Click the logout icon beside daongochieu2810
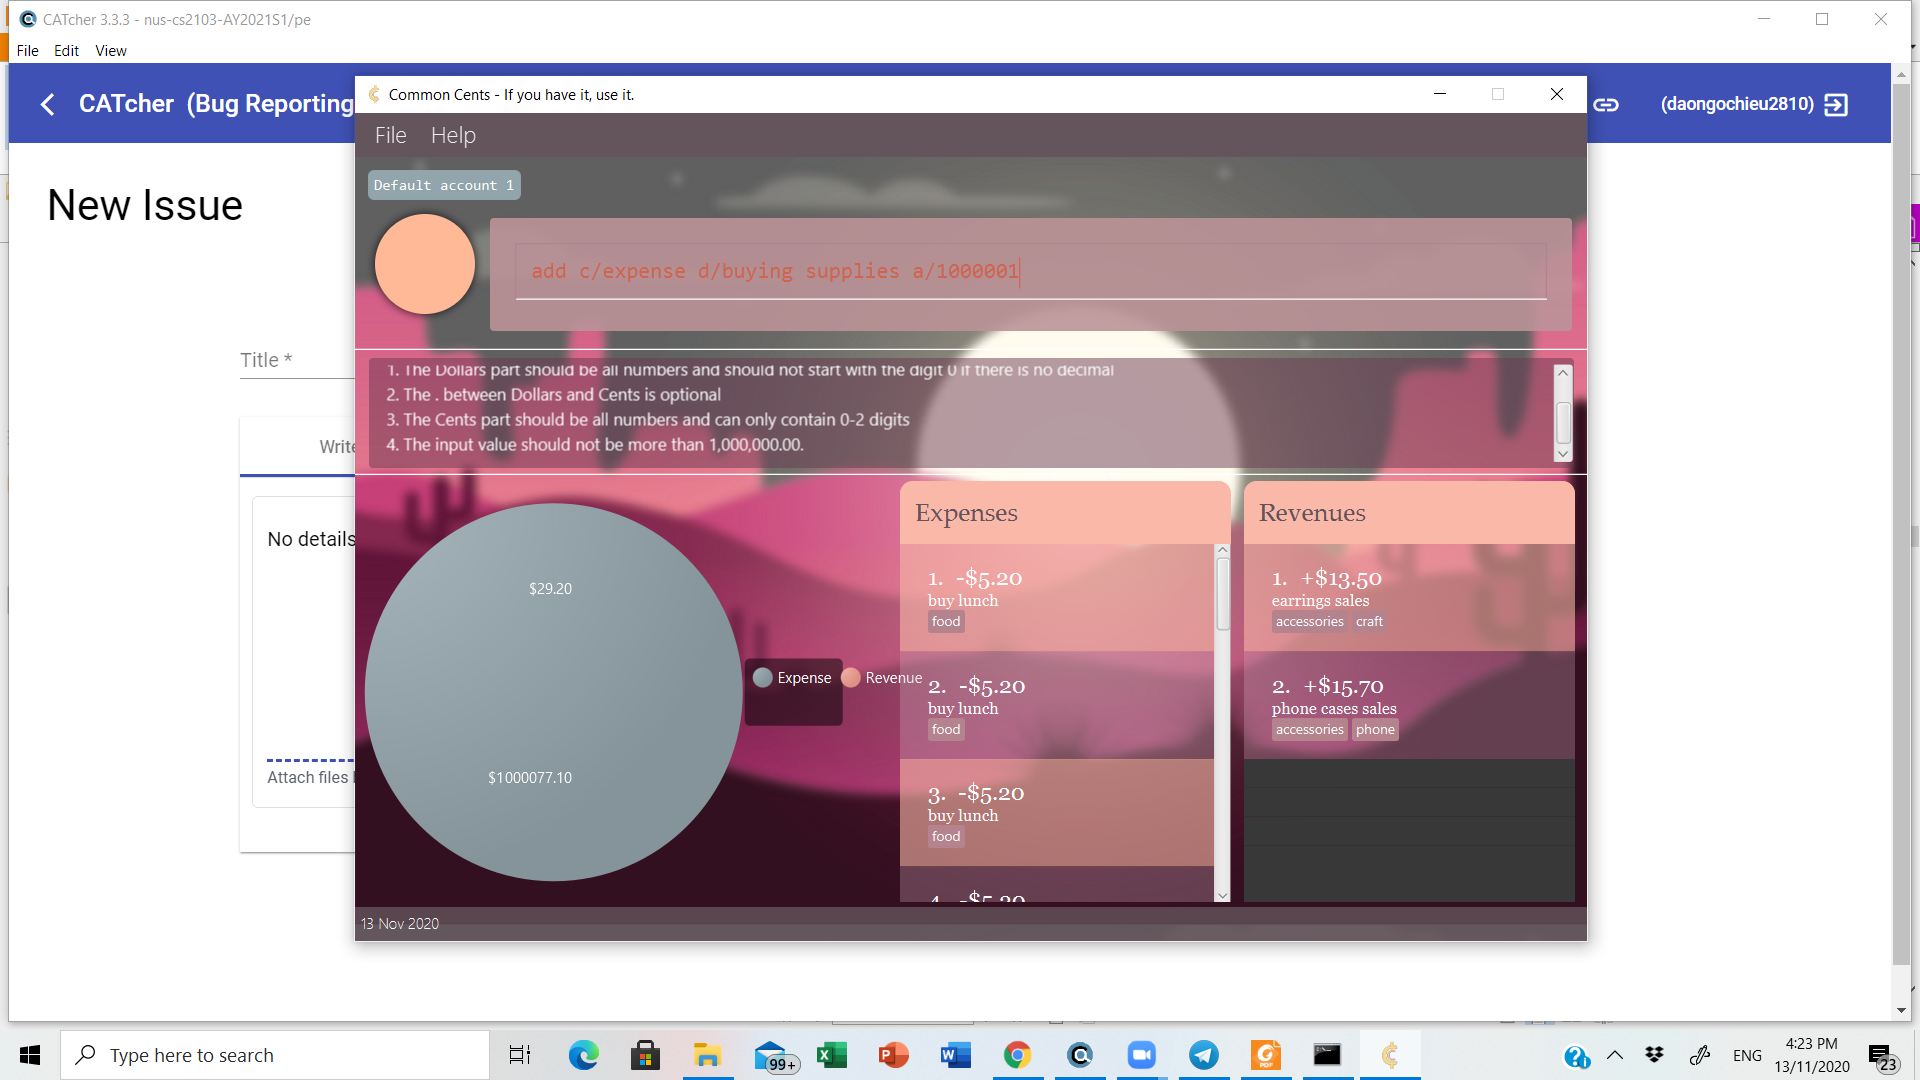The image size is (1920, 1080). (x=1836, y=104)
